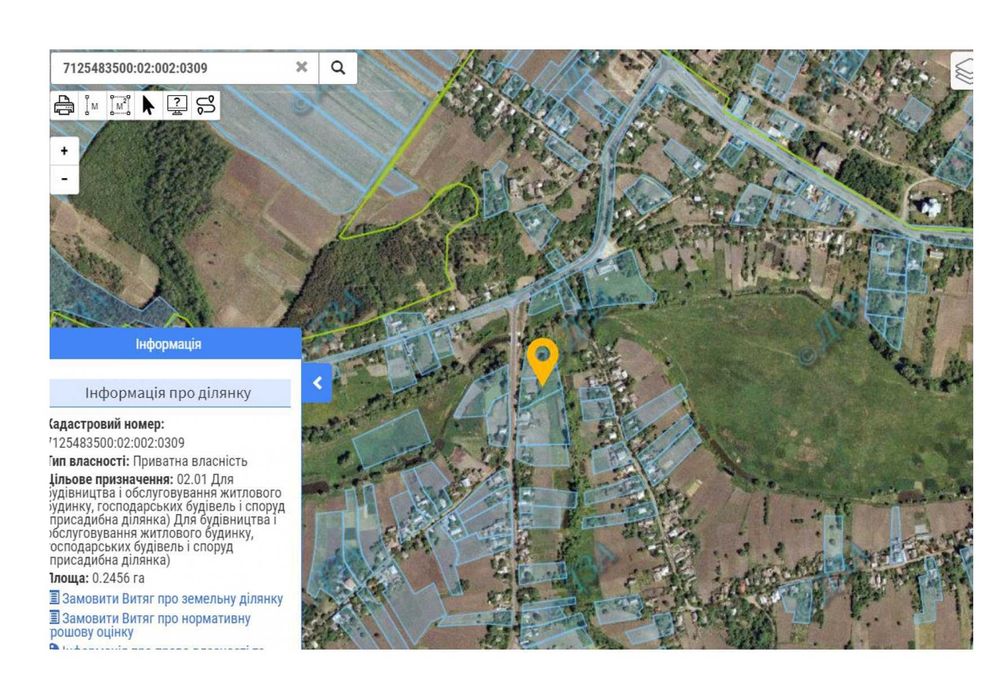Click the document icon beside земельну ділянку link
This screenshot has height=699, width=989.
(x=55, y=597)
